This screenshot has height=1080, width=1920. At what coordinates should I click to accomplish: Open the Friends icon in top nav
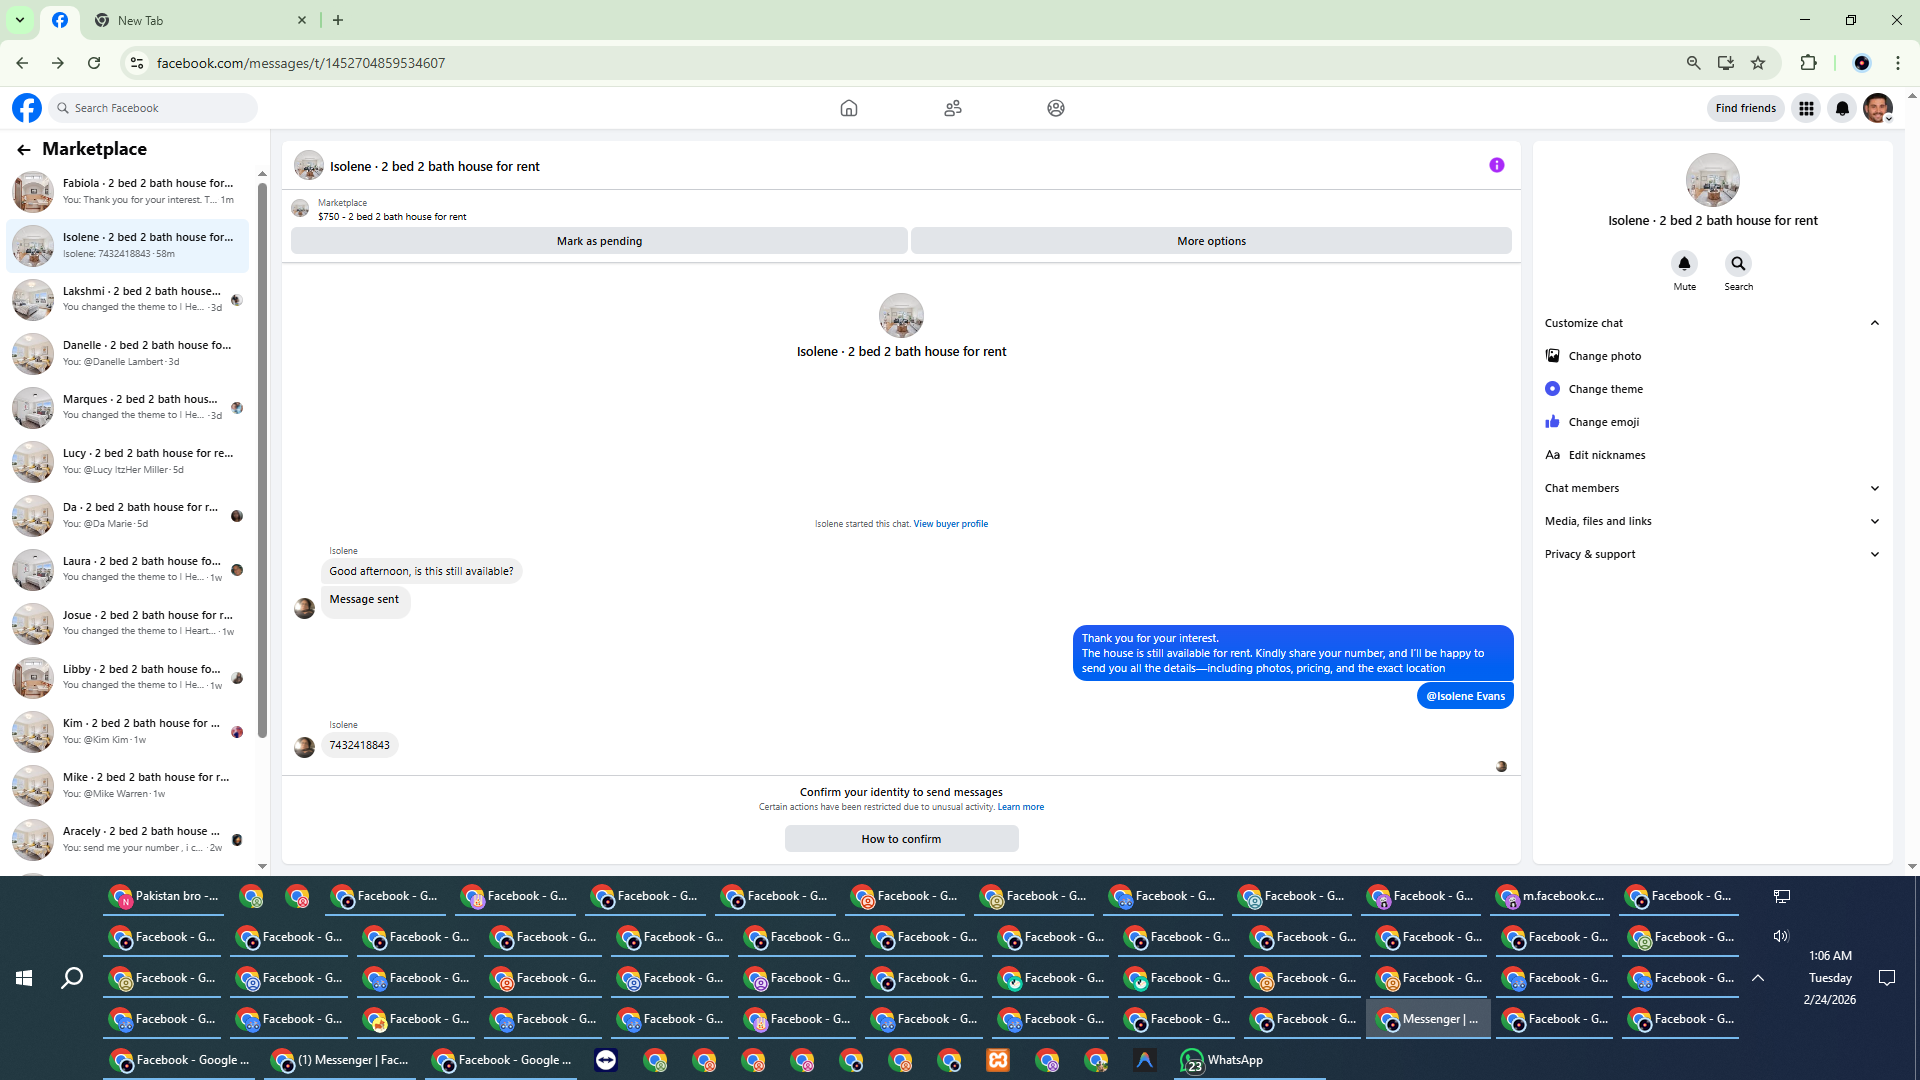tap(952, 108)
